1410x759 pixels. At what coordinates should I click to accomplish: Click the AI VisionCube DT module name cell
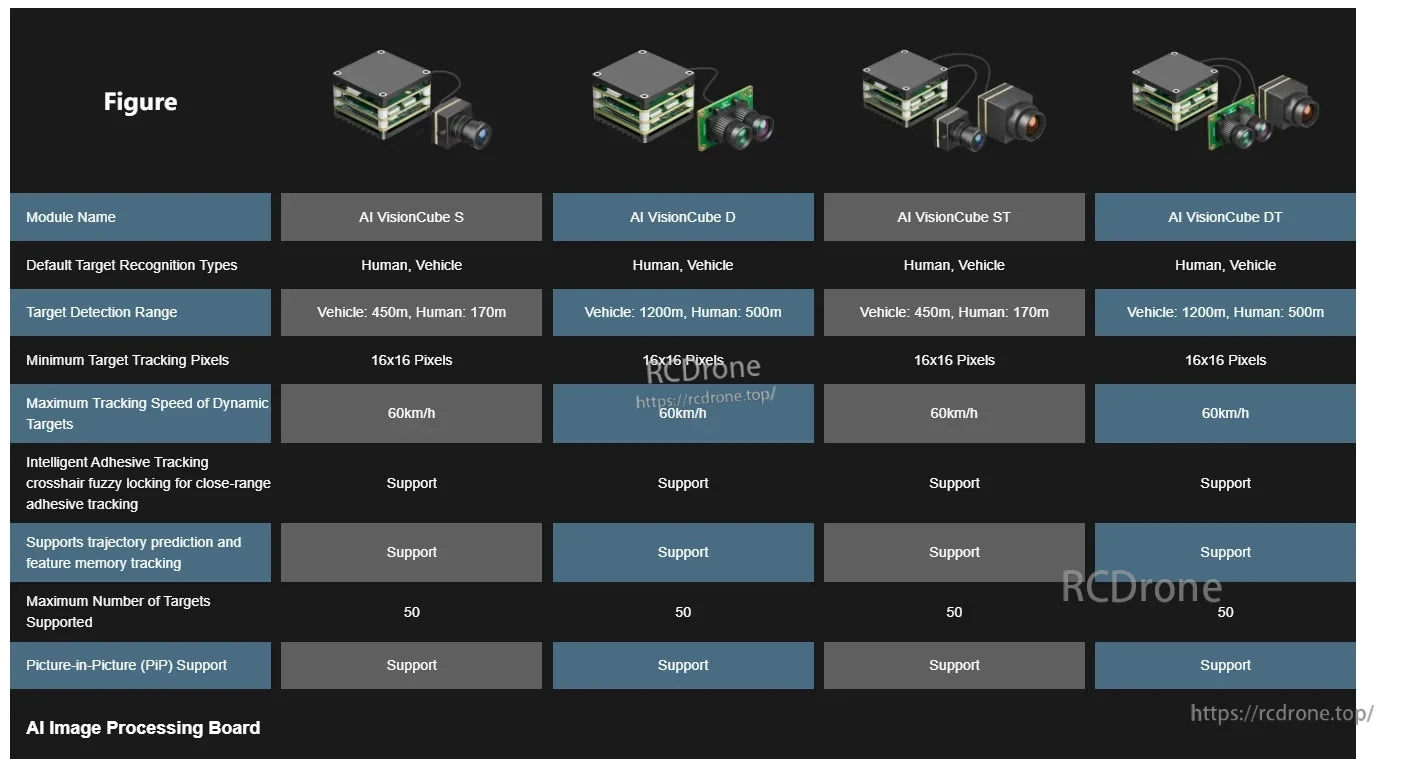point(1225,217)
